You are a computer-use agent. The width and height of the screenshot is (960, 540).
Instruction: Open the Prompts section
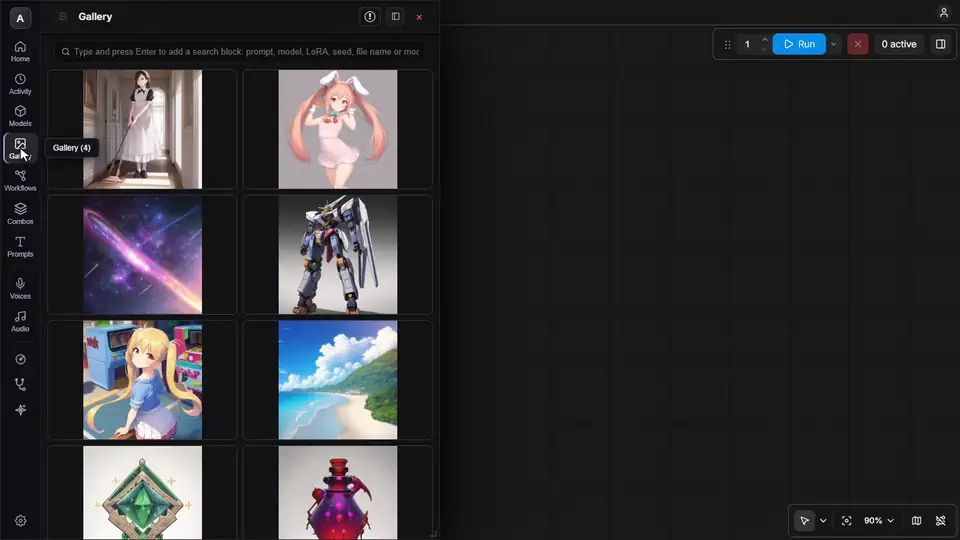(20, 247)
